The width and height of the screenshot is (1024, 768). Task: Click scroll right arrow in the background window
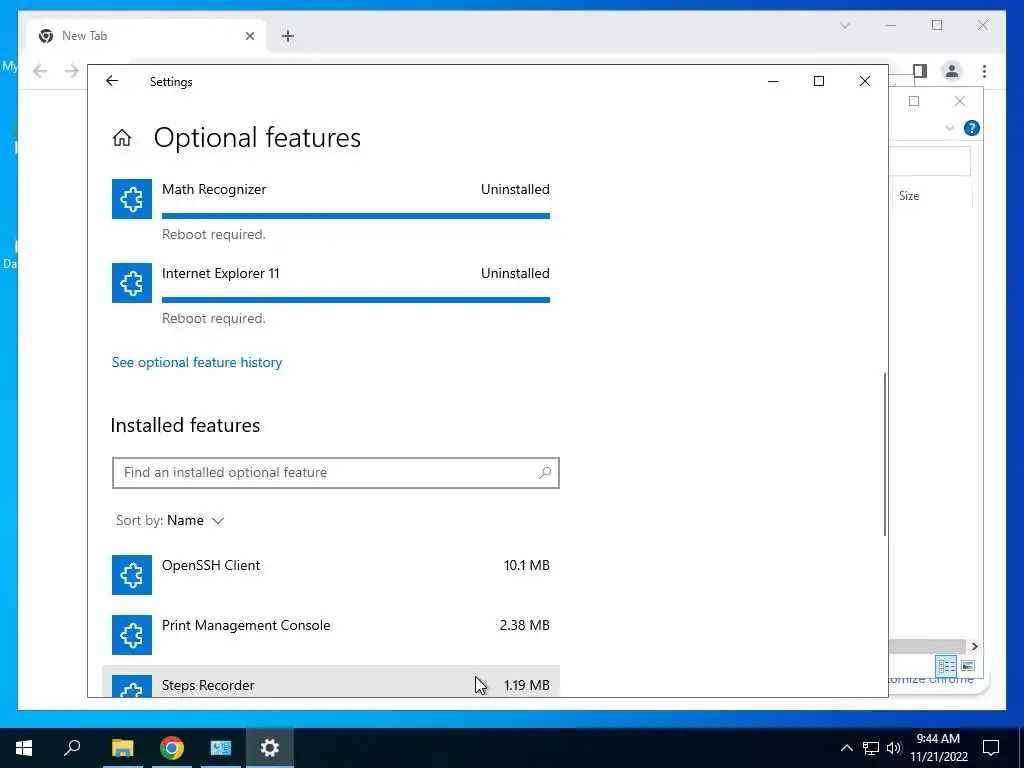(x=974, y=647)
